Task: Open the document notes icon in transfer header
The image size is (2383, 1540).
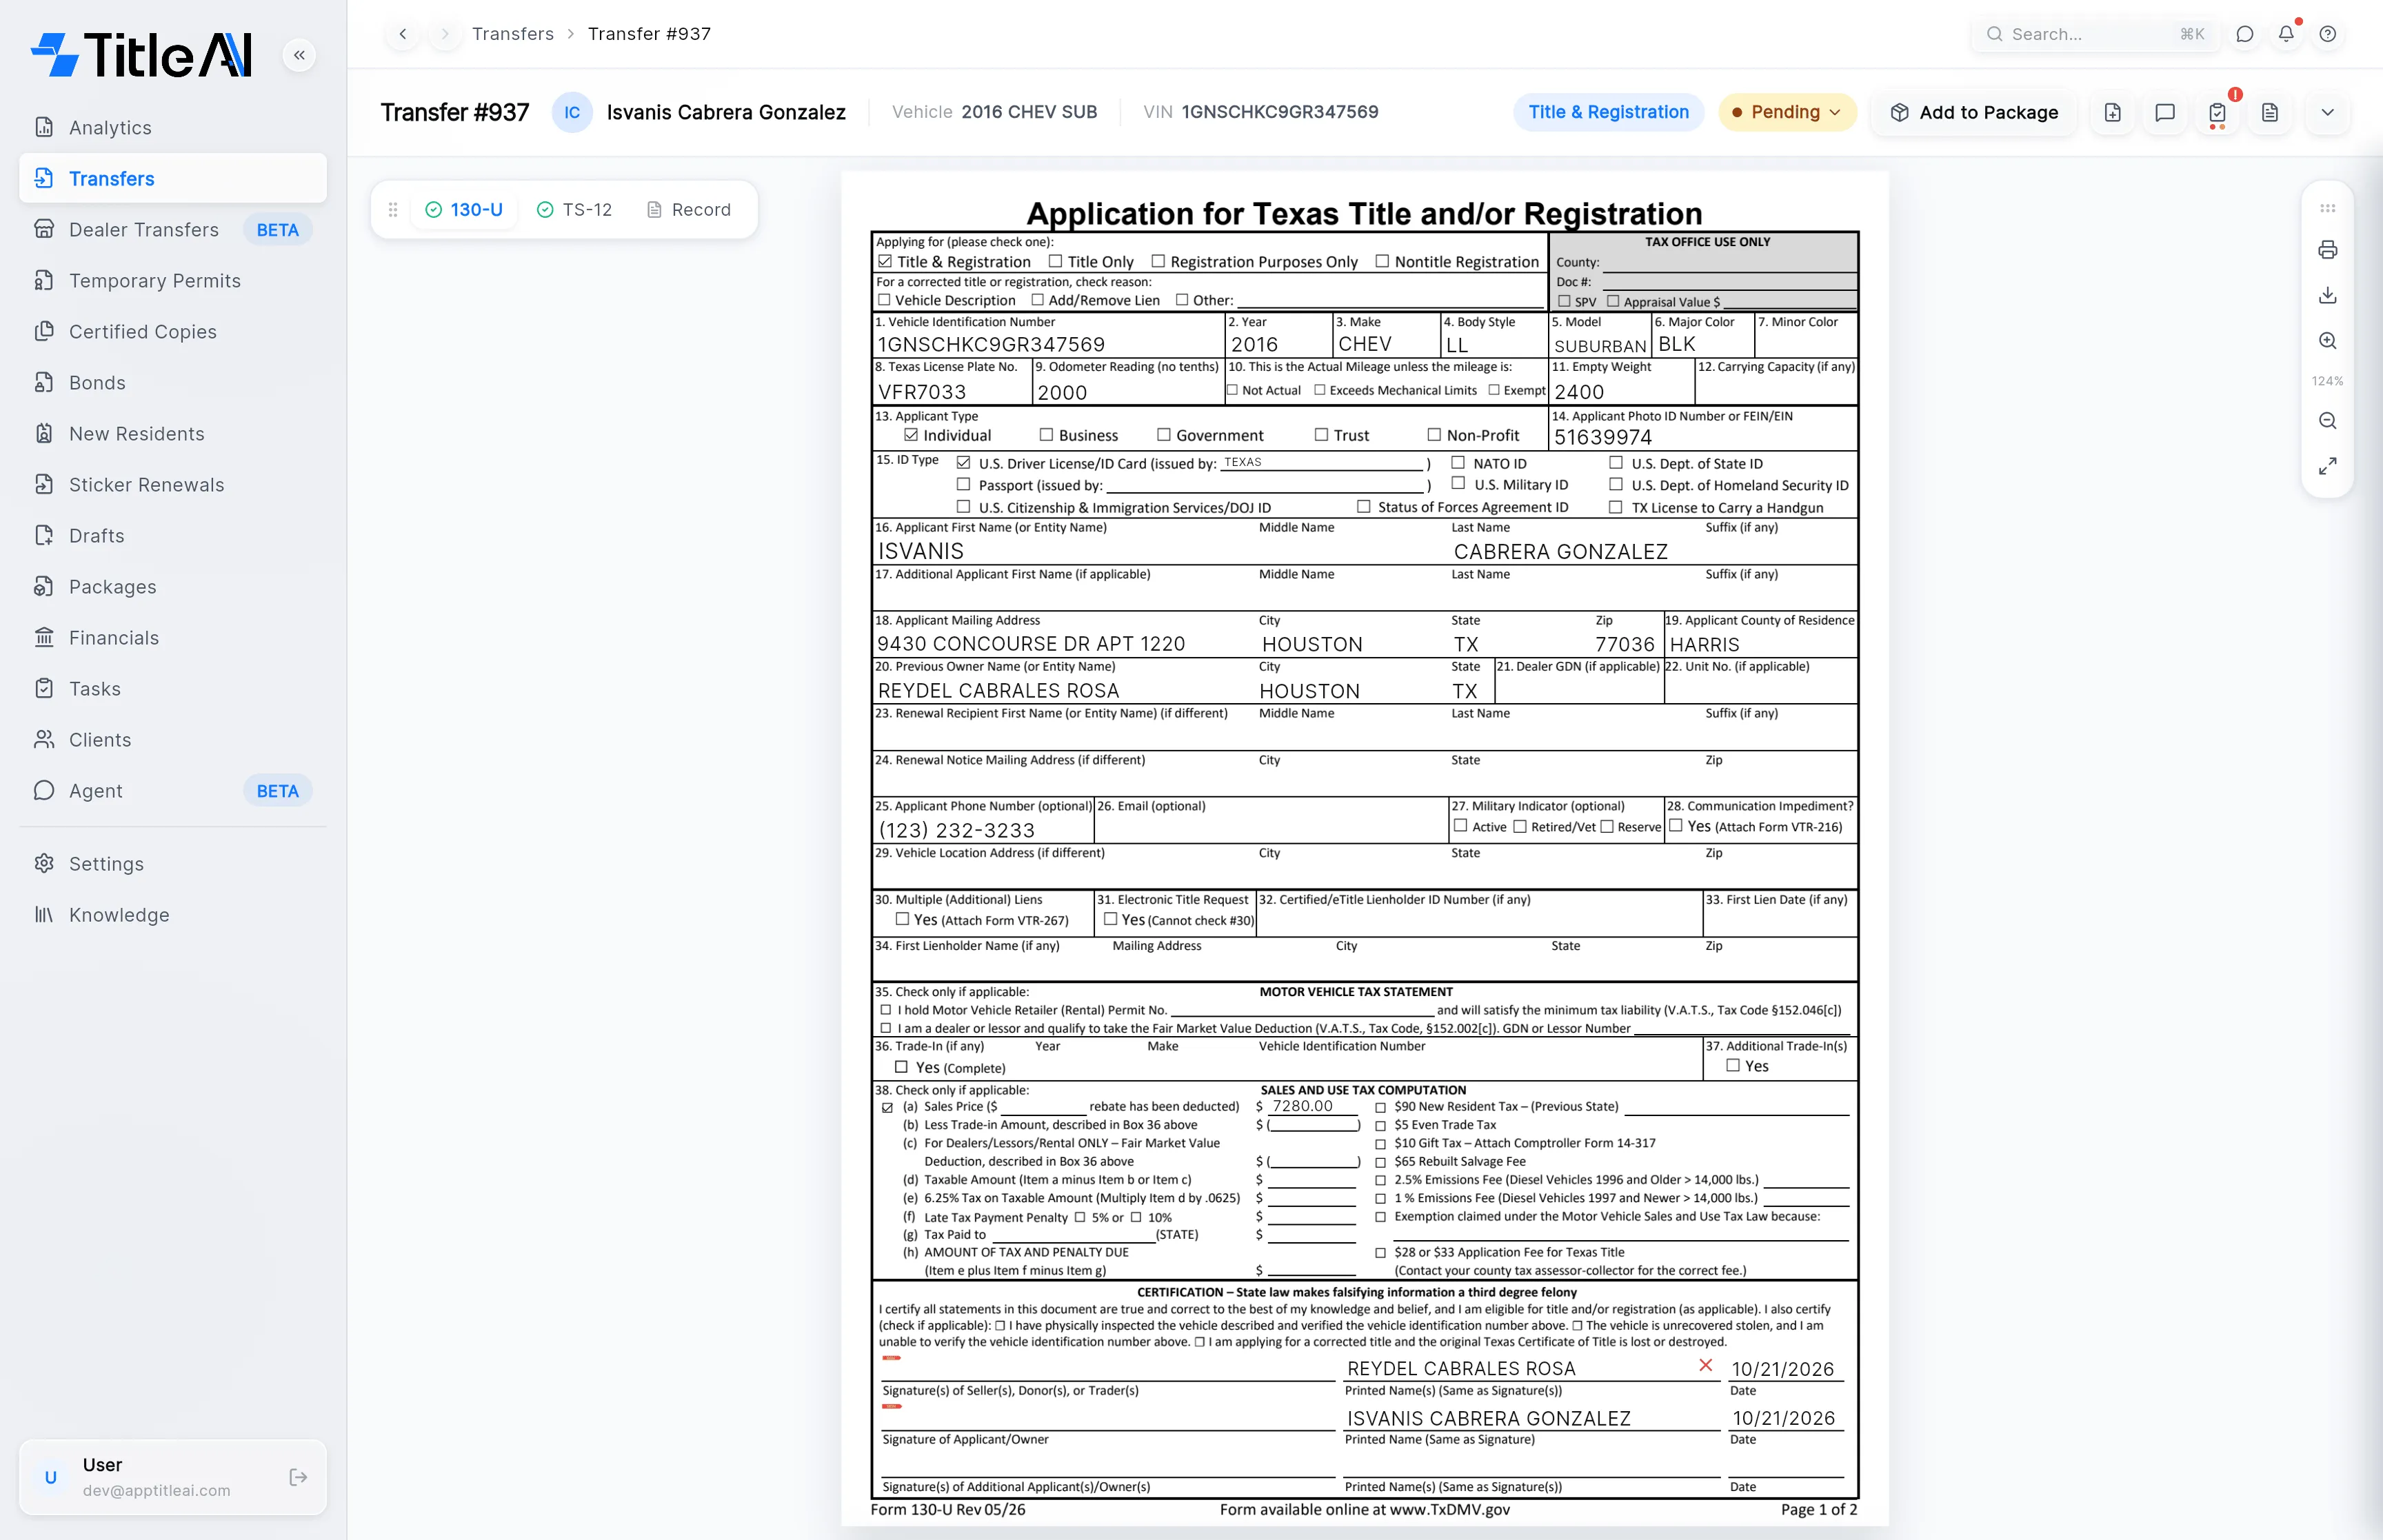Action: coord(2270,112)
